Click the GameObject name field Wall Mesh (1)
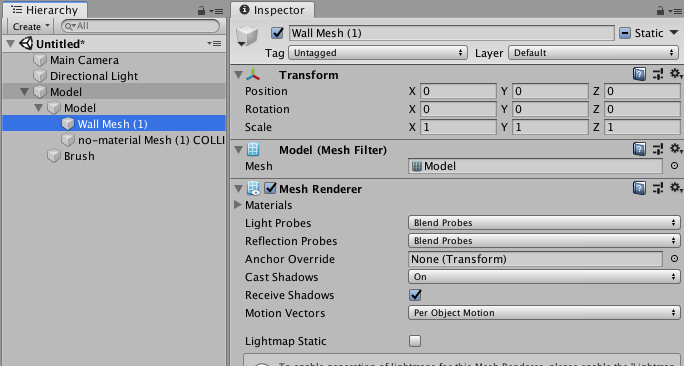Screen dimensions: 684x366 (x=451, y=33)
